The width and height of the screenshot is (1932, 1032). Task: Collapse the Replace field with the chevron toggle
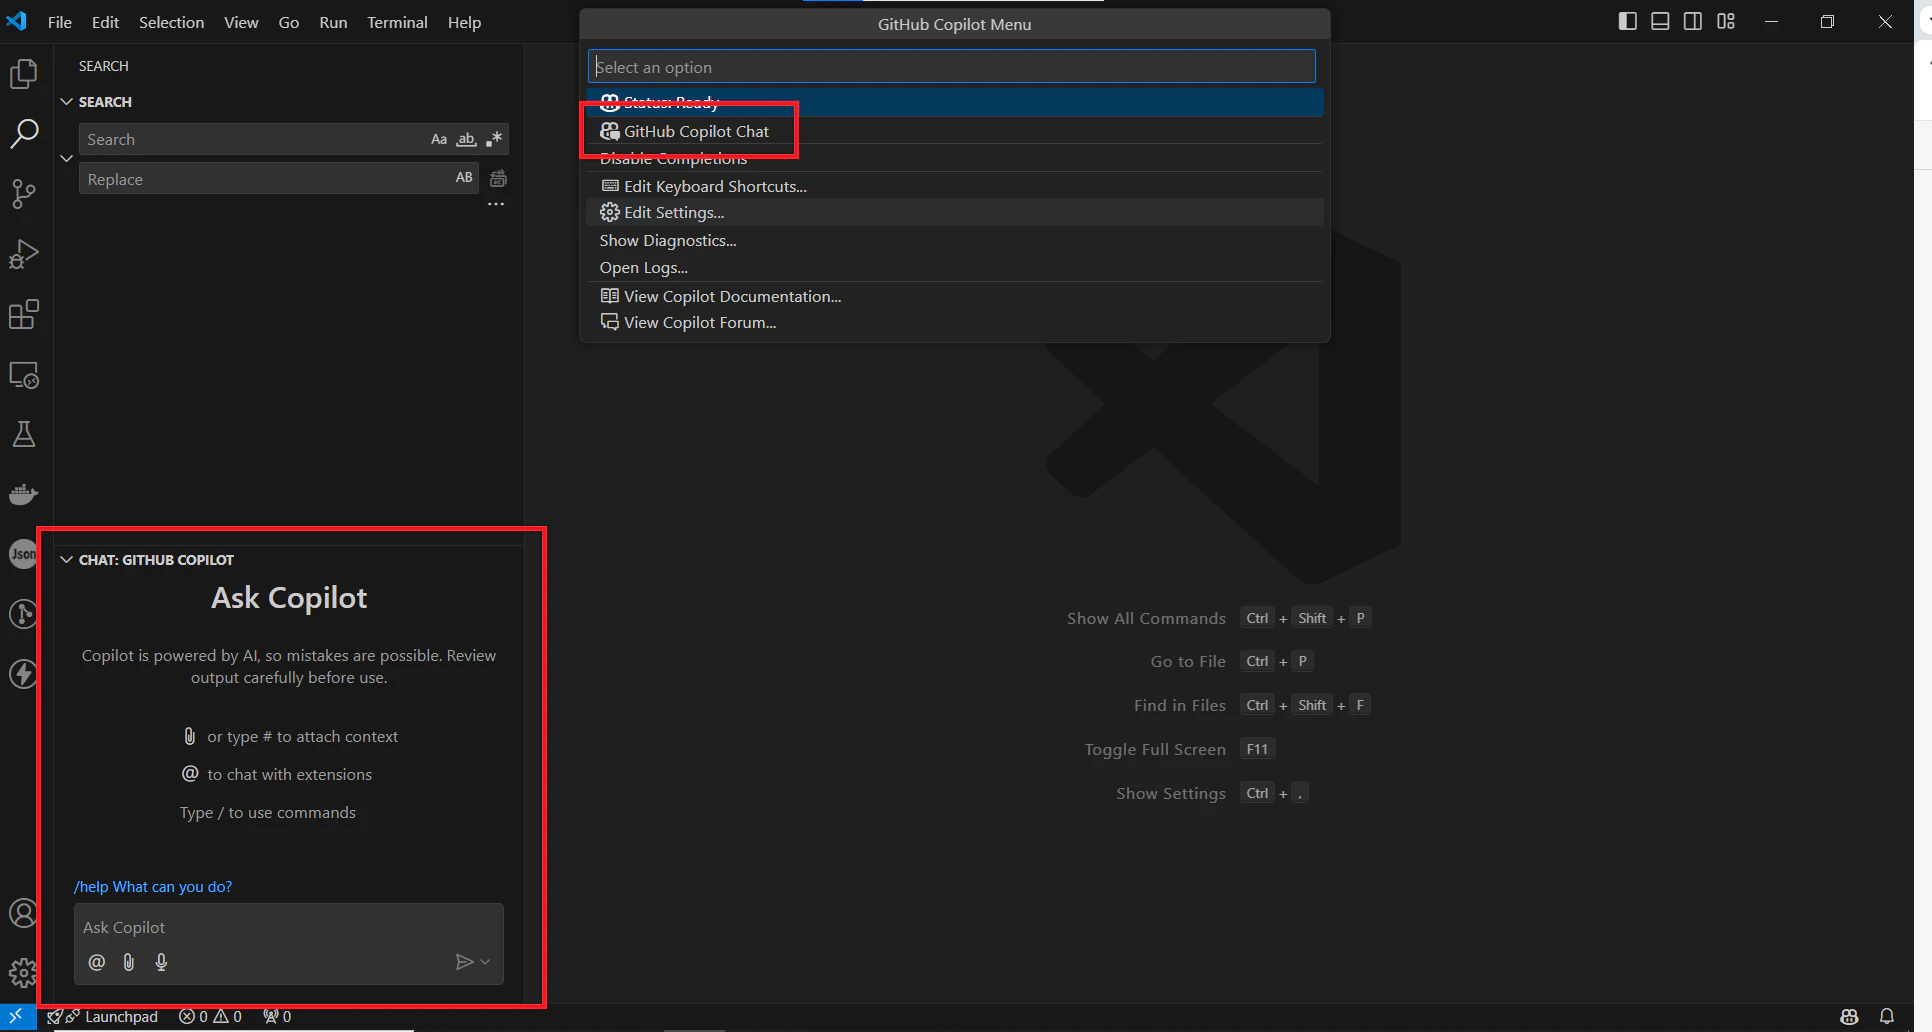pos(67,158)
